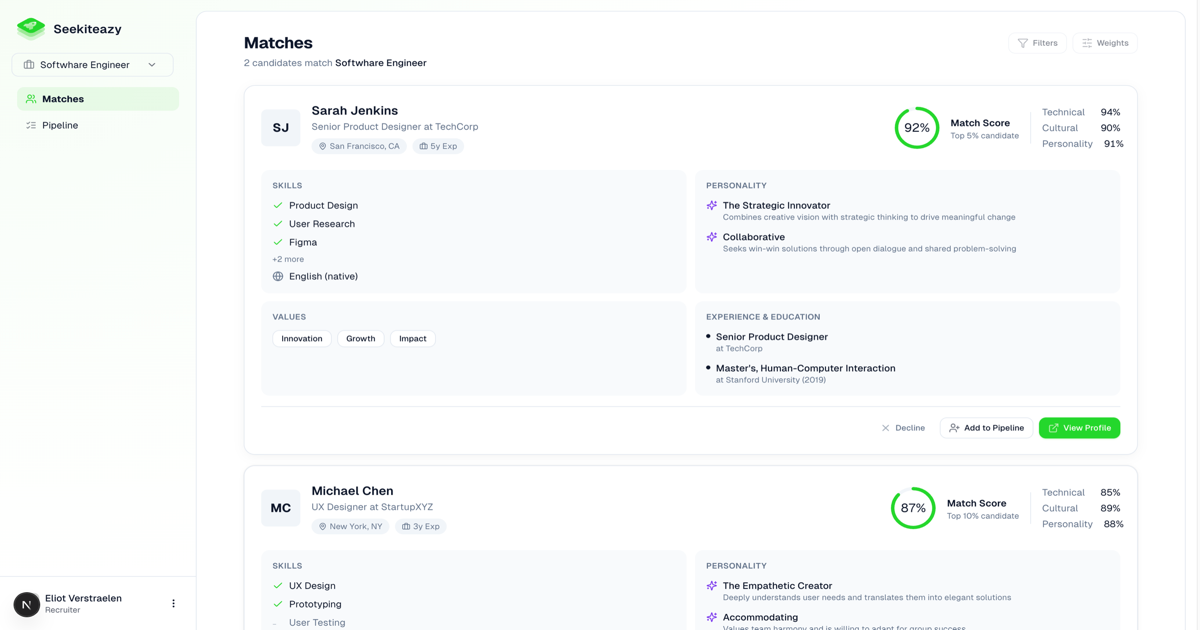Click the Michael Chen name heading

coord(352,491)
